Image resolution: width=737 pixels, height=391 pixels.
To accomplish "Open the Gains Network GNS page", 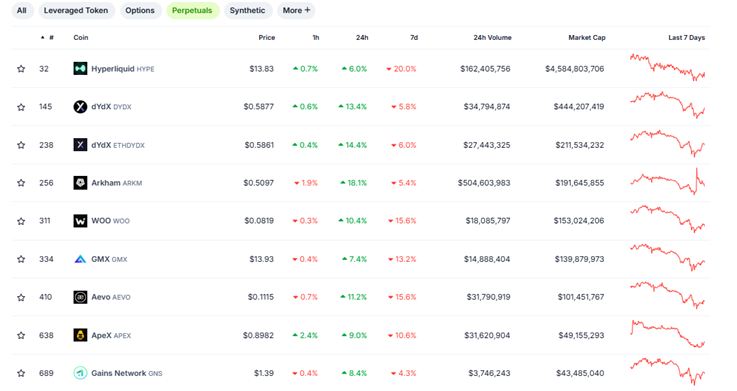I will [x=127, y=373].
